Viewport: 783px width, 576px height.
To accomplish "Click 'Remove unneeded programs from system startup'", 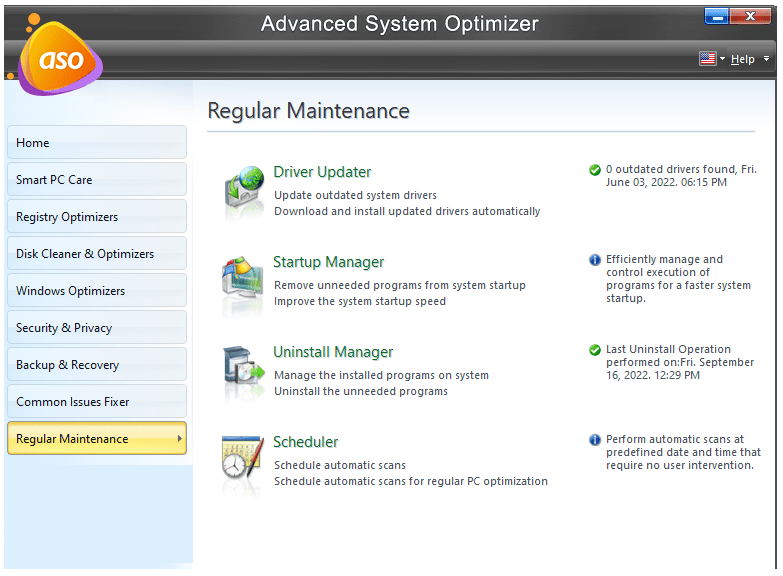I will click(x=399, y=285).
